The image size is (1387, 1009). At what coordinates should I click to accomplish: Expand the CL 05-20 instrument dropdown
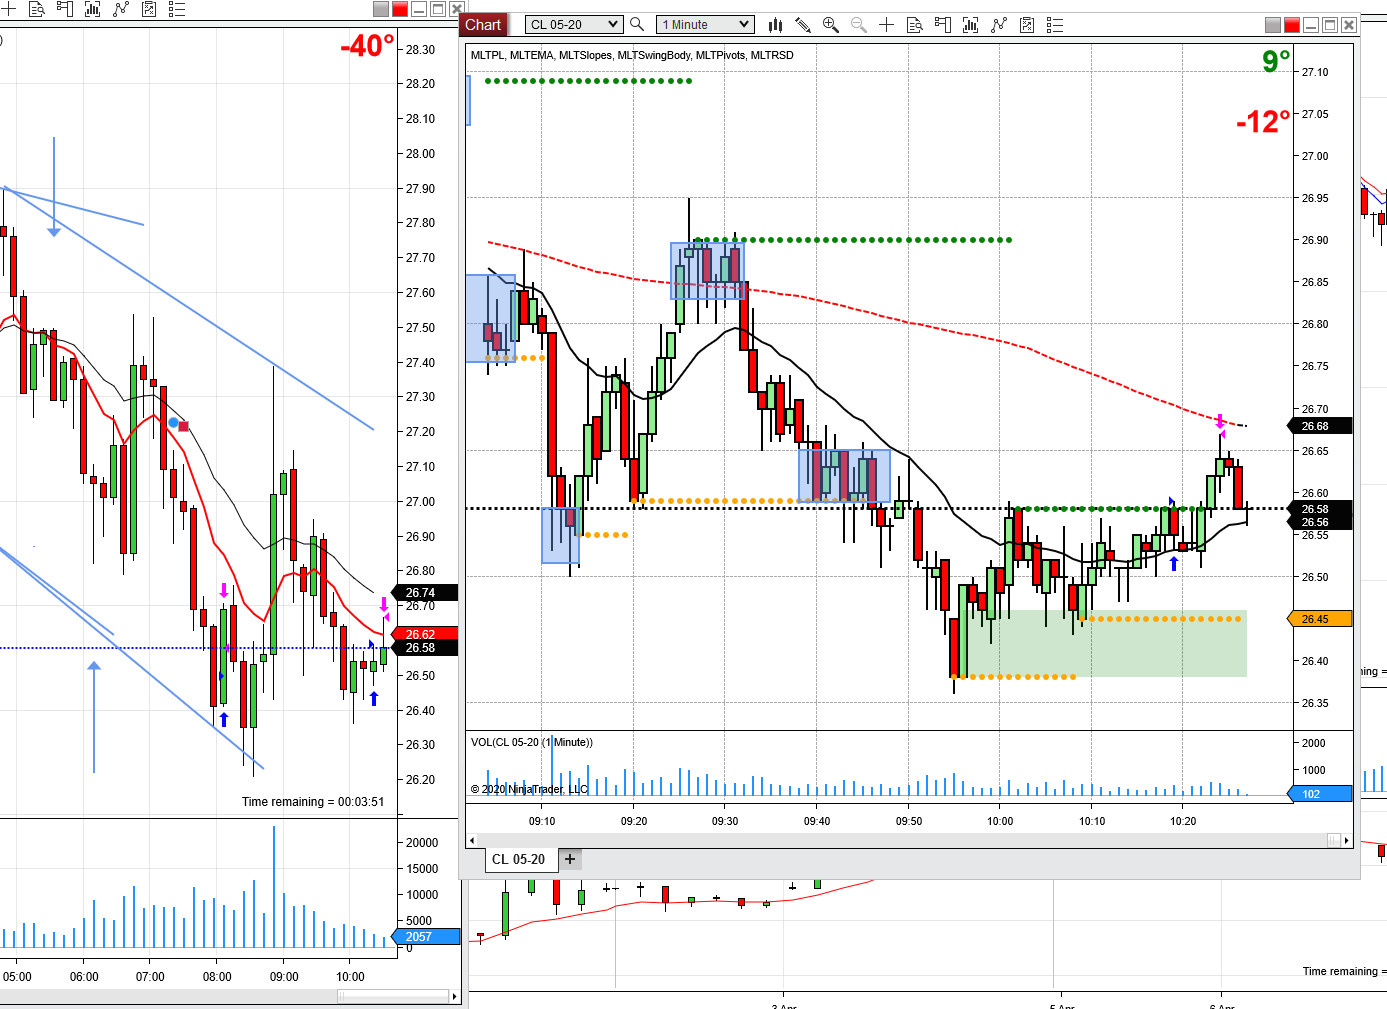(x=574, y=24)
